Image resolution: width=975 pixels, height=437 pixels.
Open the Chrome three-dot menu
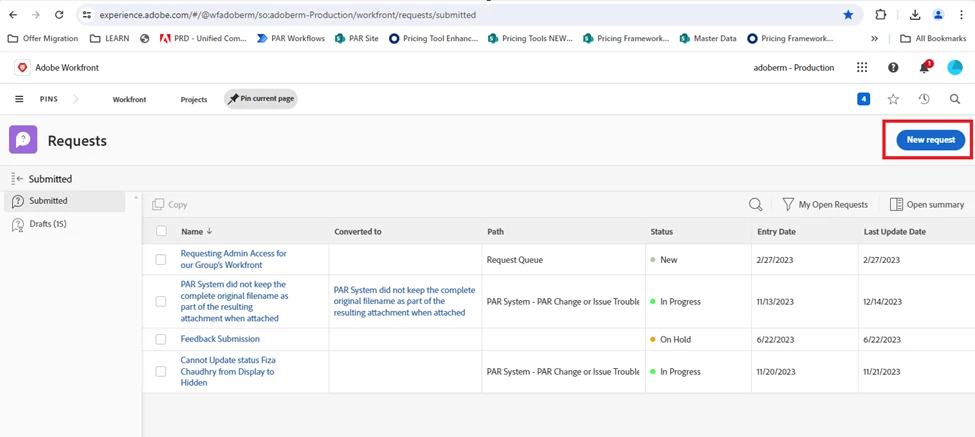(x=961, y=14)
